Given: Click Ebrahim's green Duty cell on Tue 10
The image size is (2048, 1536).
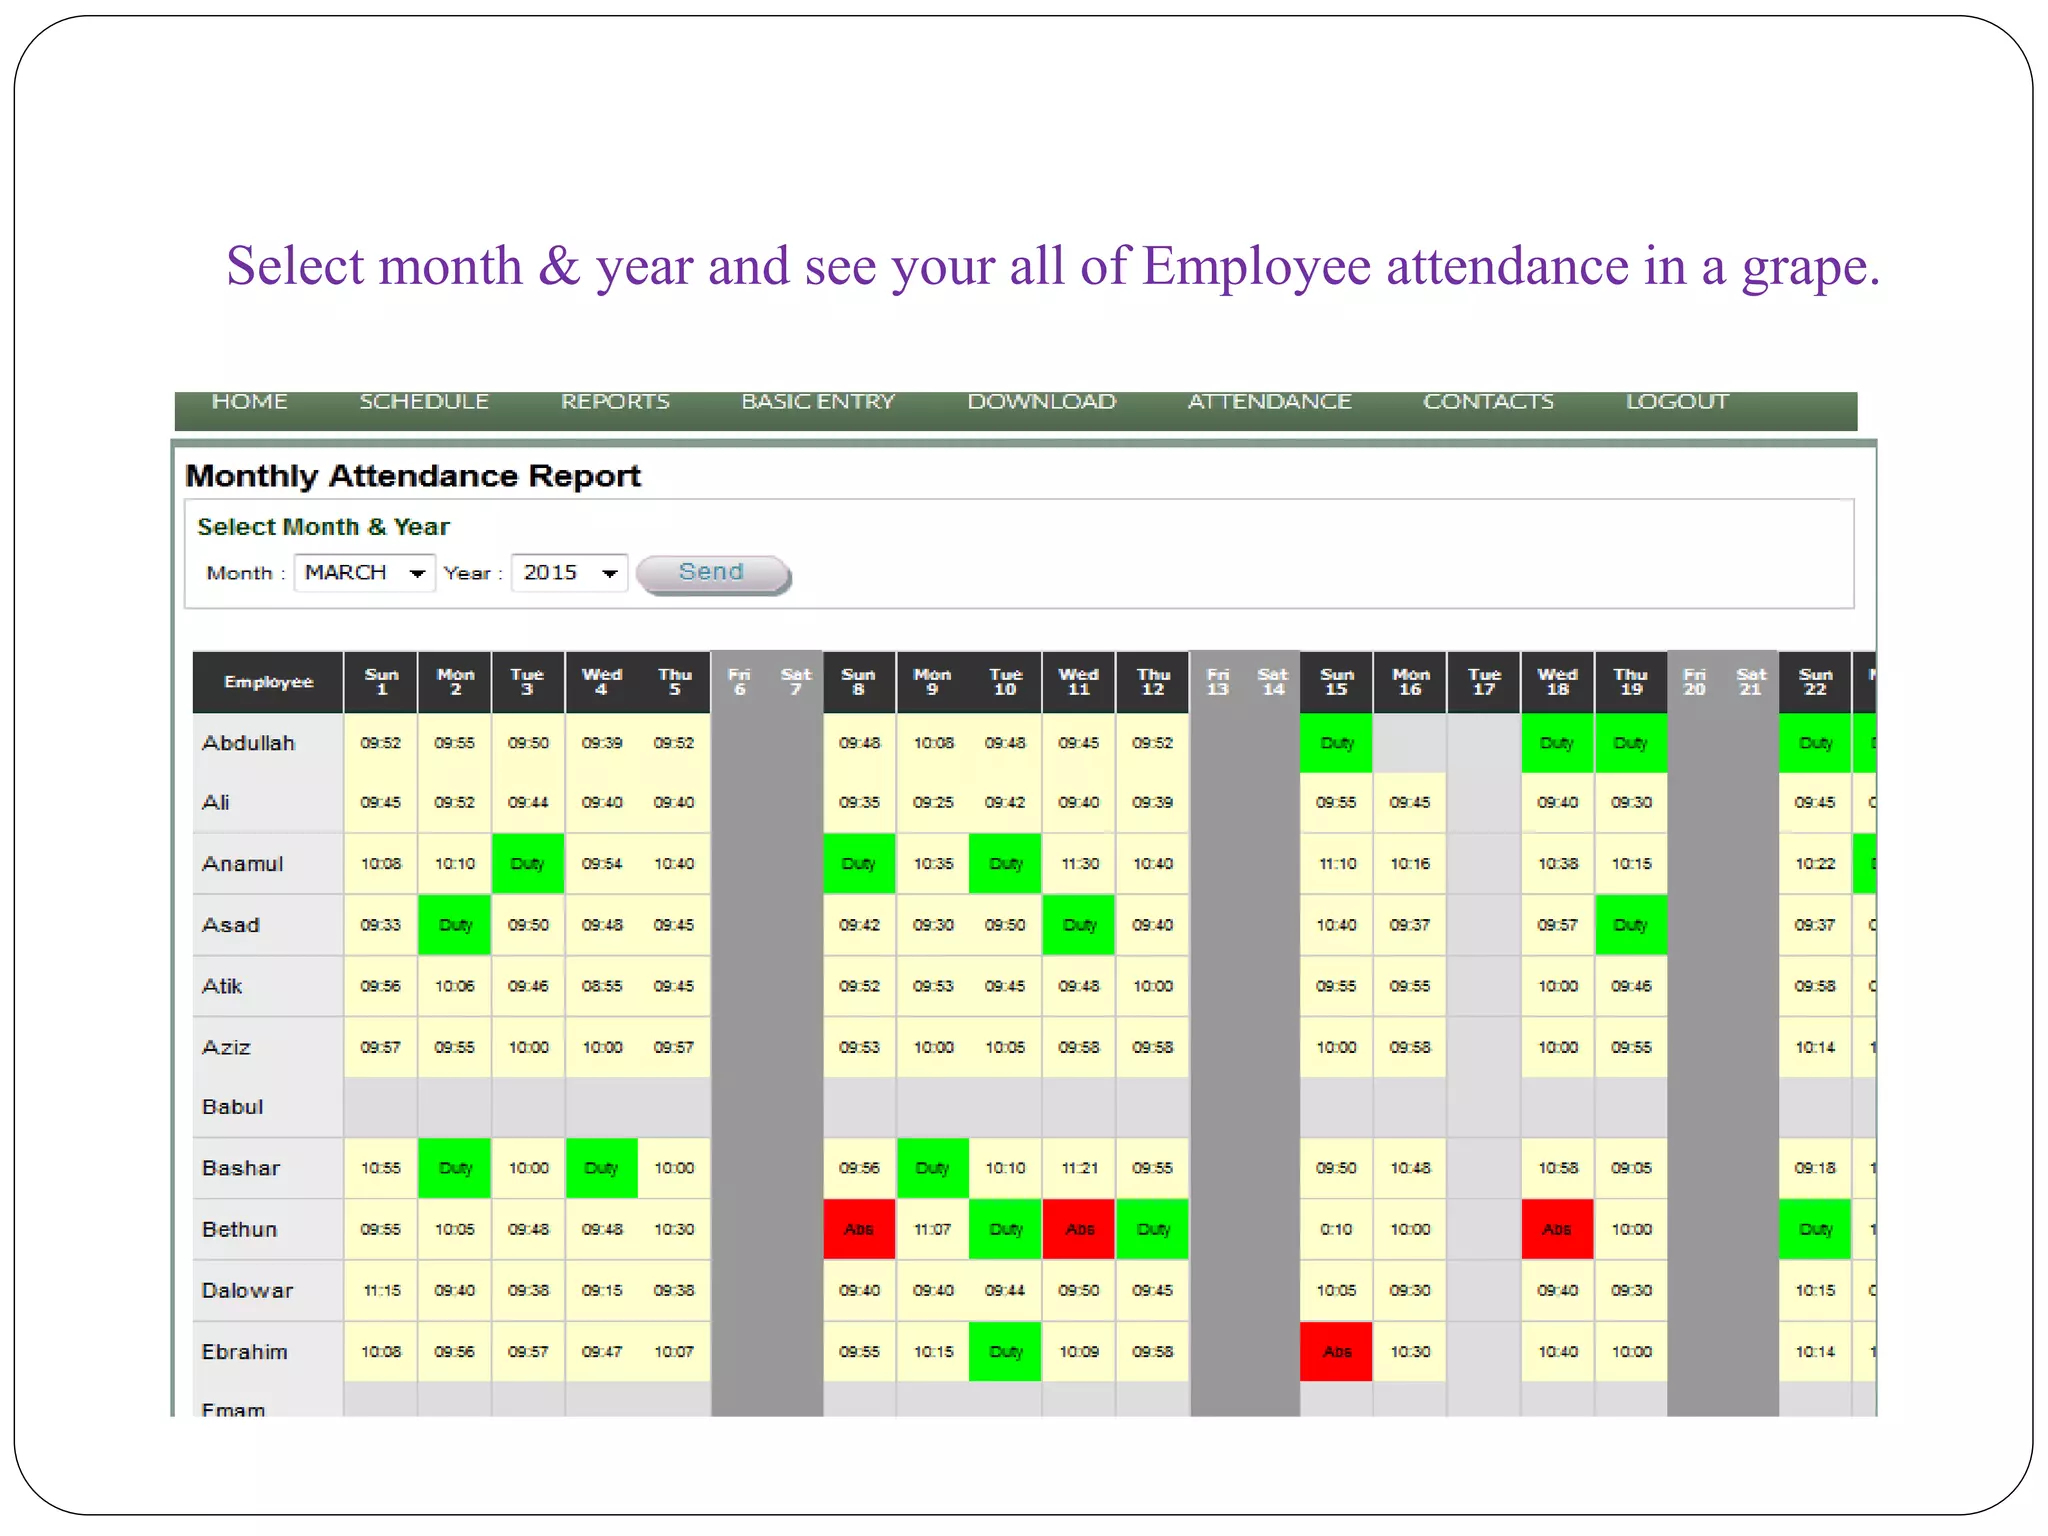Looking at the screenshot, I should 1005,1352.
